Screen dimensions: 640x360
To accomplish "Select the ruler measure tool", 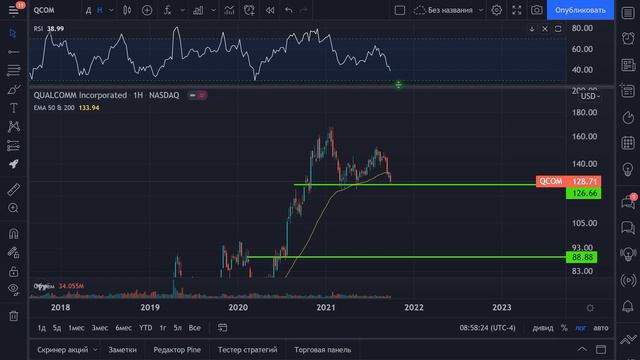I will (13, 190).
